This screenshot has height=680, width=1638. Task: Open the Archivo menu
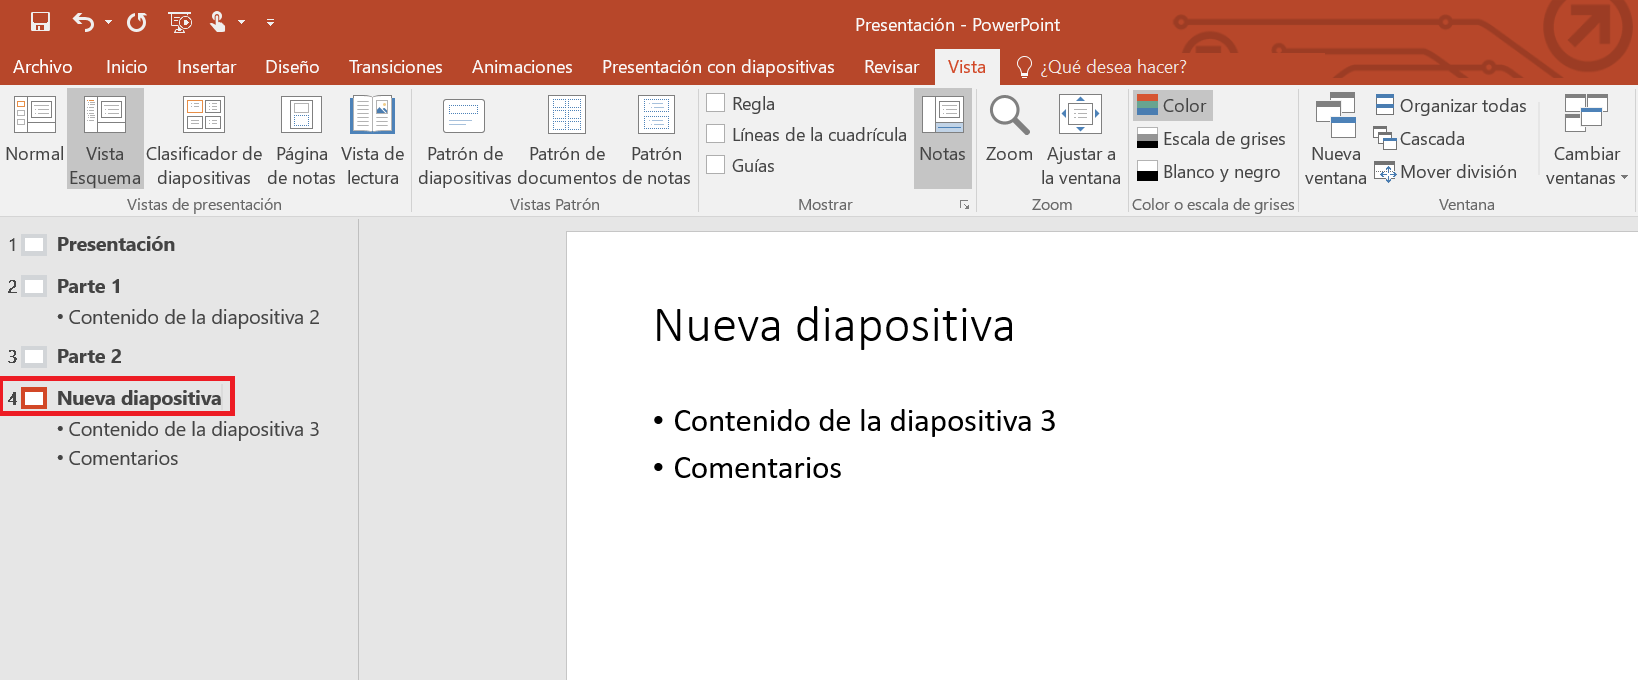point(43,67)
